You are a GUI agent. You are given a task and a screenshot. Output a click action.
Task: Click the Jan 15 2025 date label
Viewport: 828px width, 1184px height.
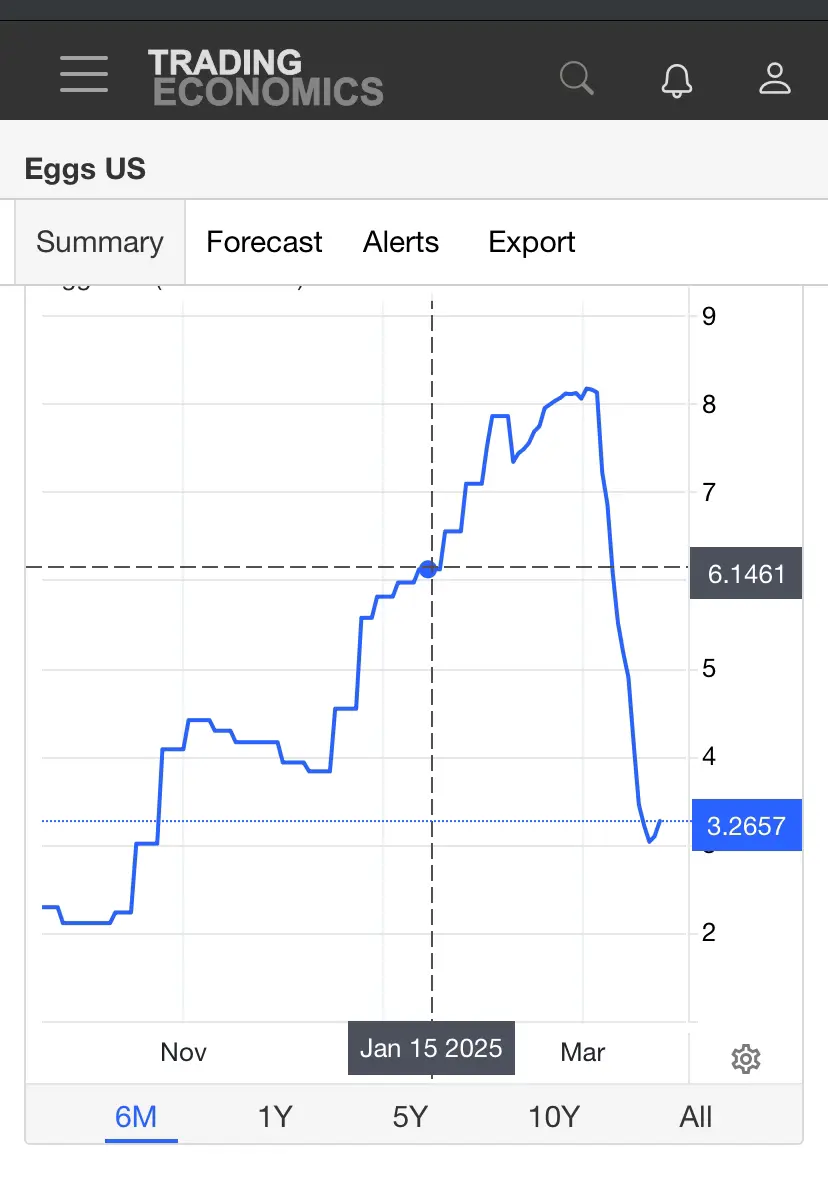click(431, 1048)
